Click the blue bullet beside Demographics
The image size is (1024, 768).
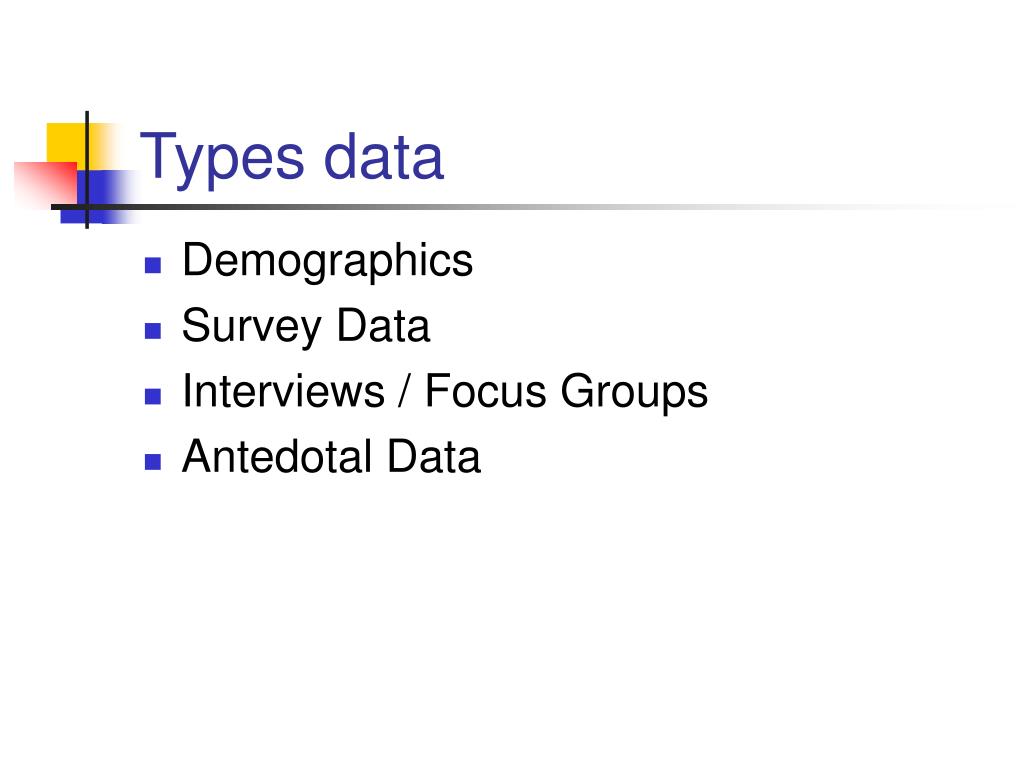pyautogui.click(x=153, y=265)
